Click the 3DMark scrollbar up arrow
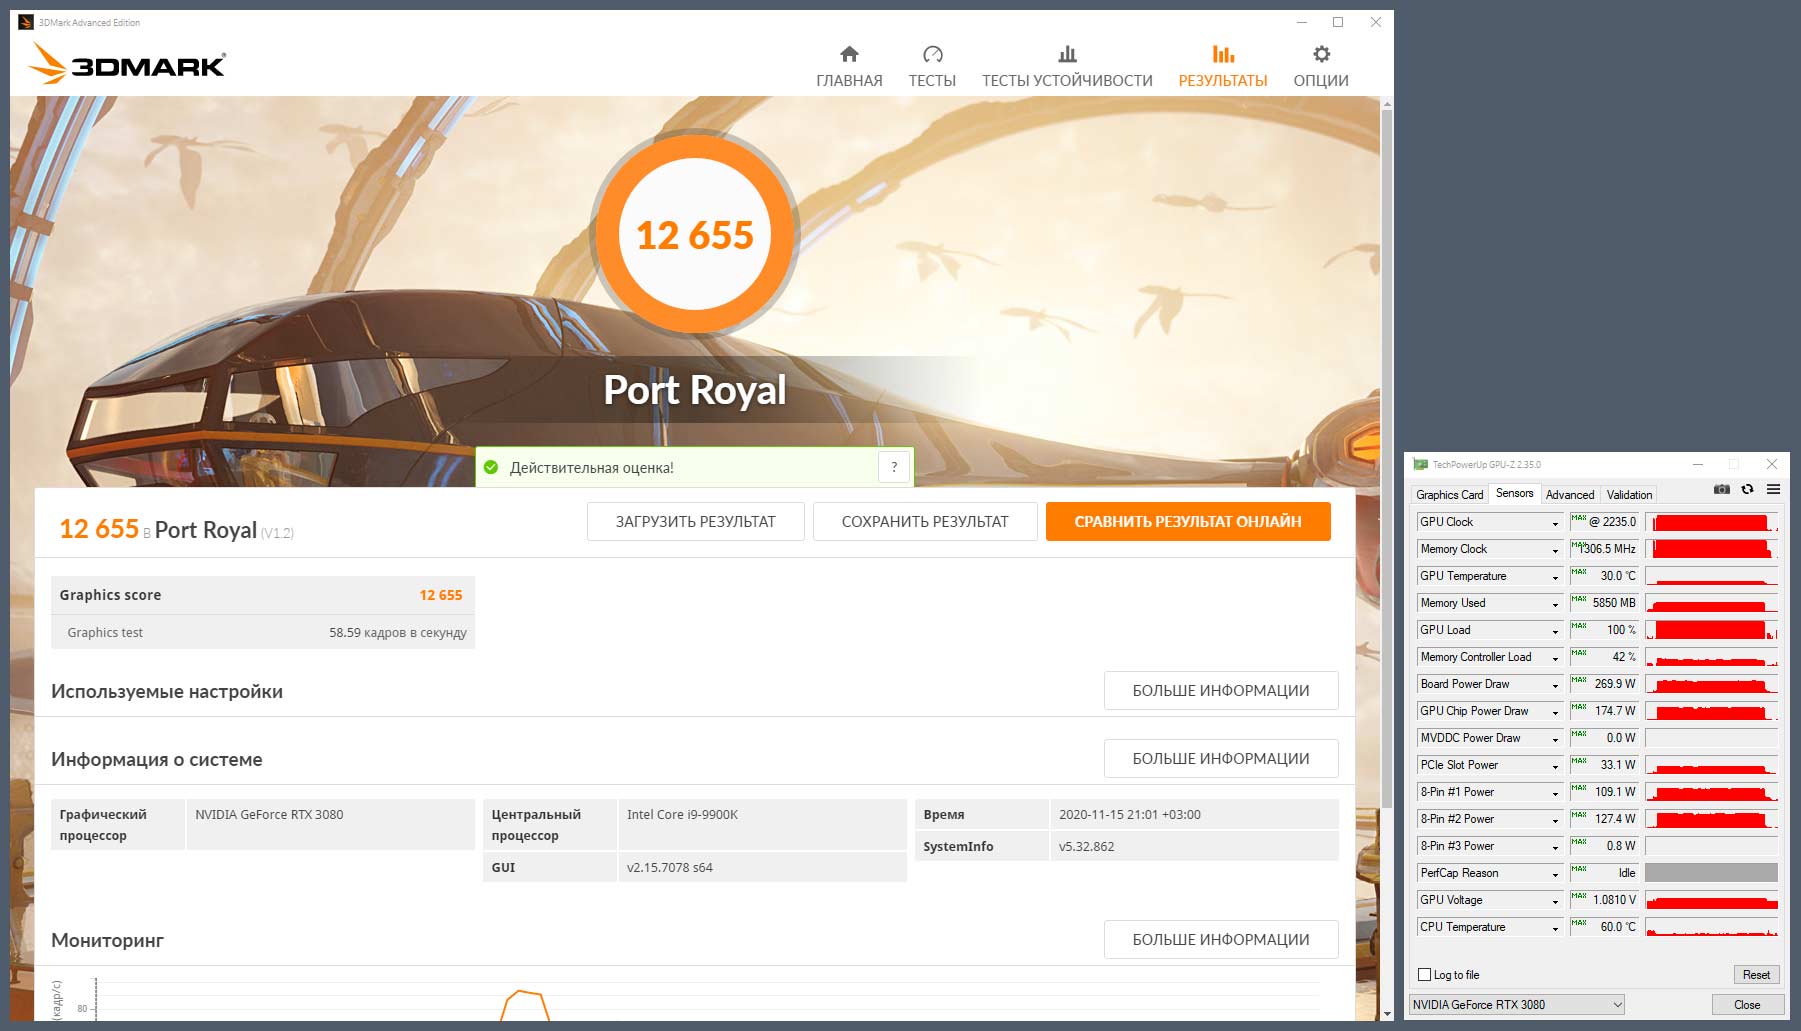Viewport: 1801px width, 1031px height. (x=1386, y=103)
